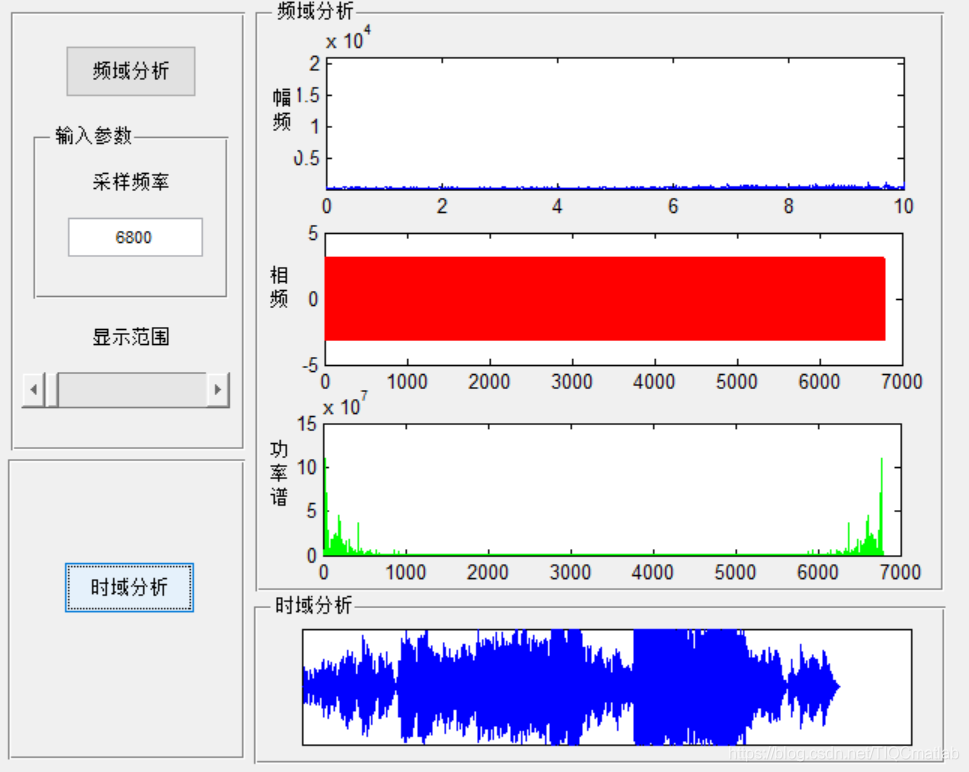
Task: Click the 频域分析 button
Action: [x=131, y=71]
